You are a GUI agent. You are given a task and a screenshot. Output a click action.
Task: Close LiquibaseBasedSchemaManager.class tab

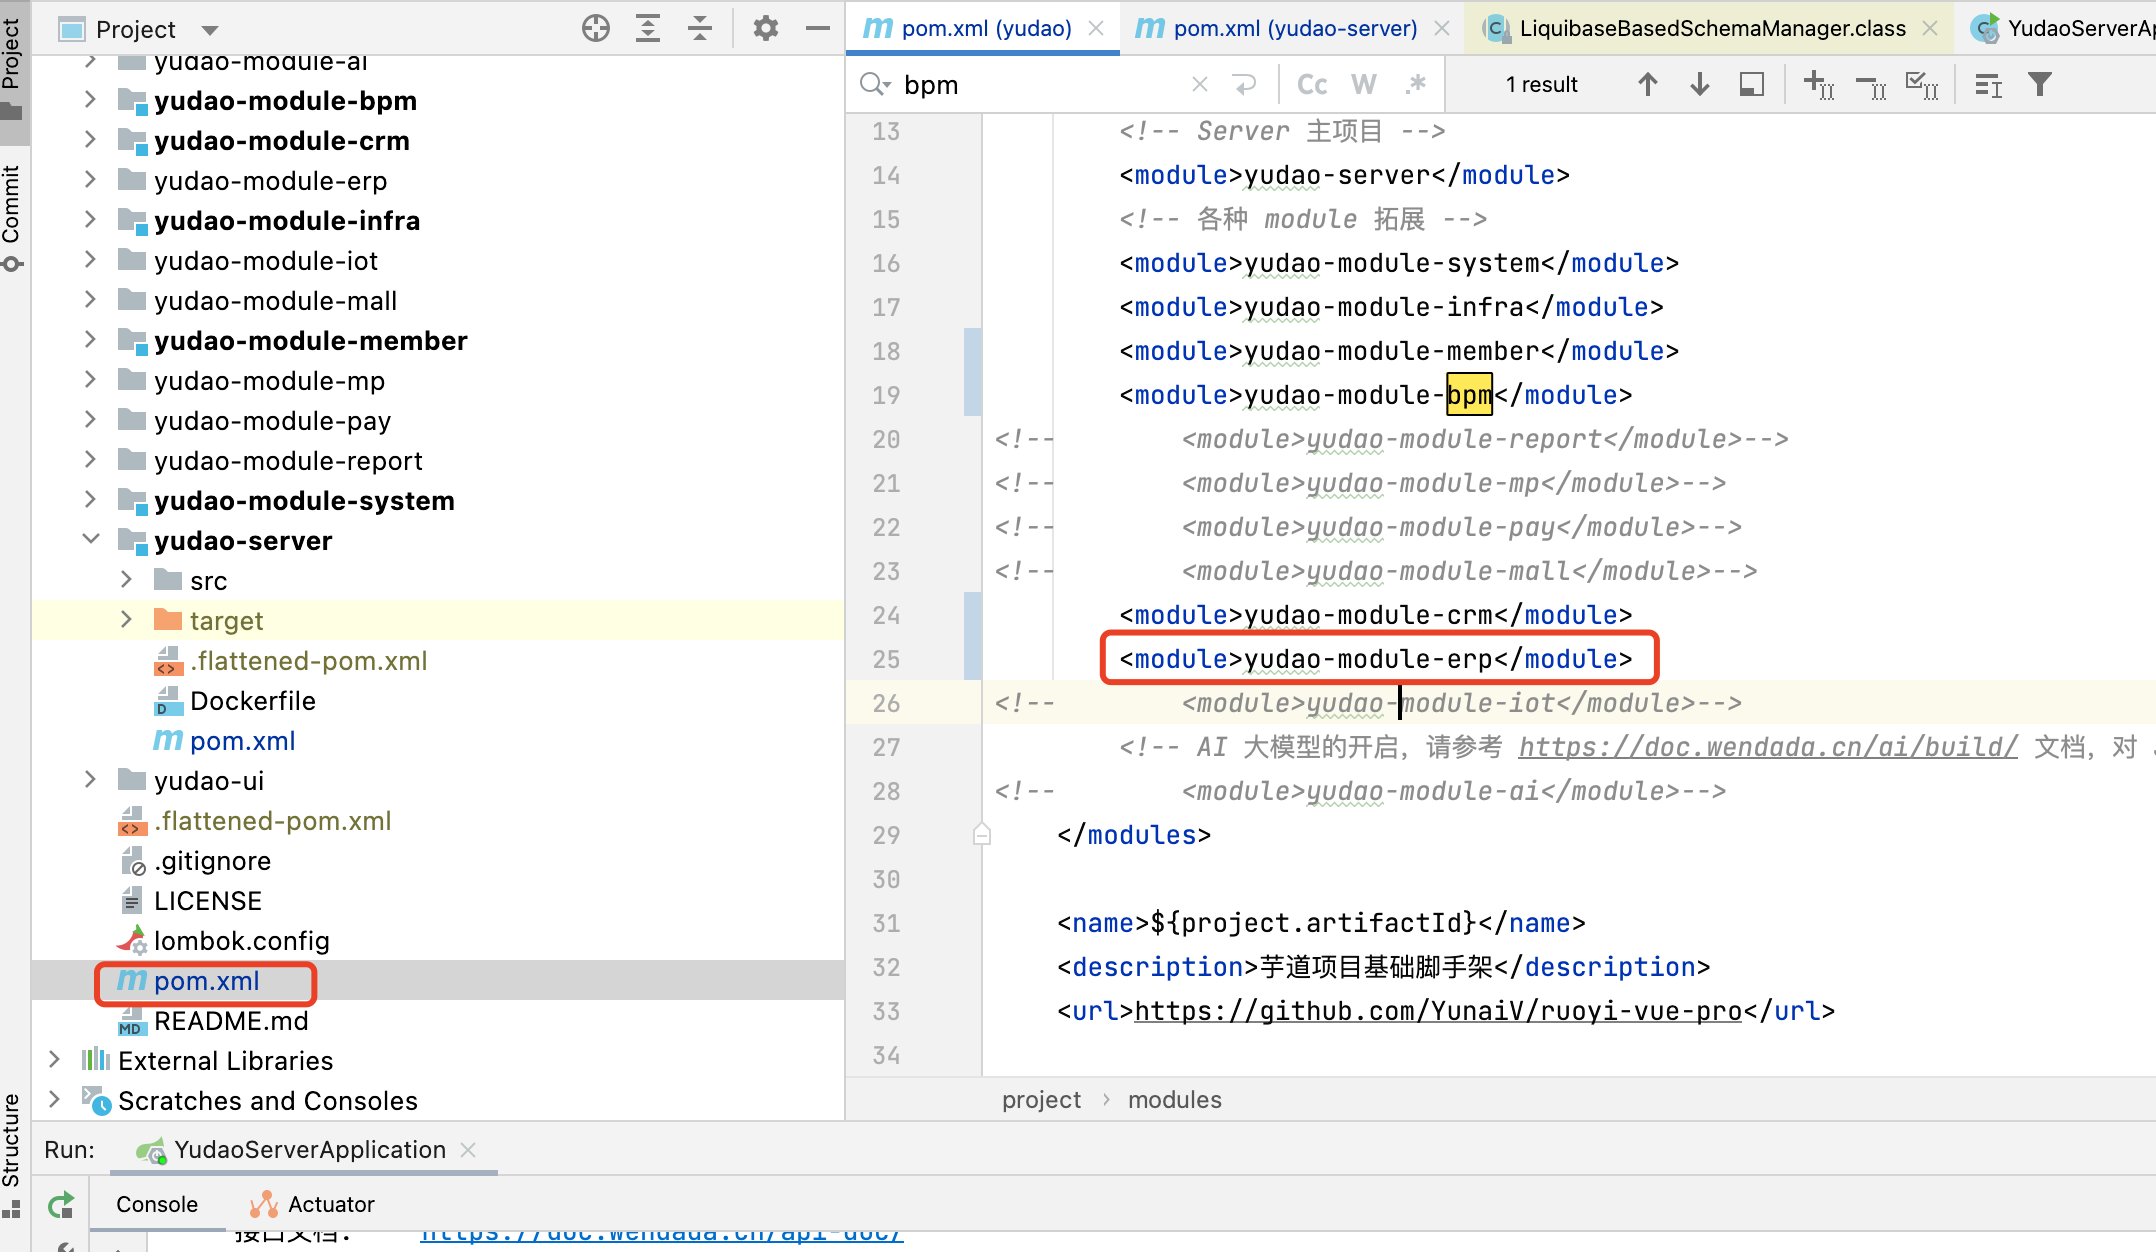[1930, 28]
